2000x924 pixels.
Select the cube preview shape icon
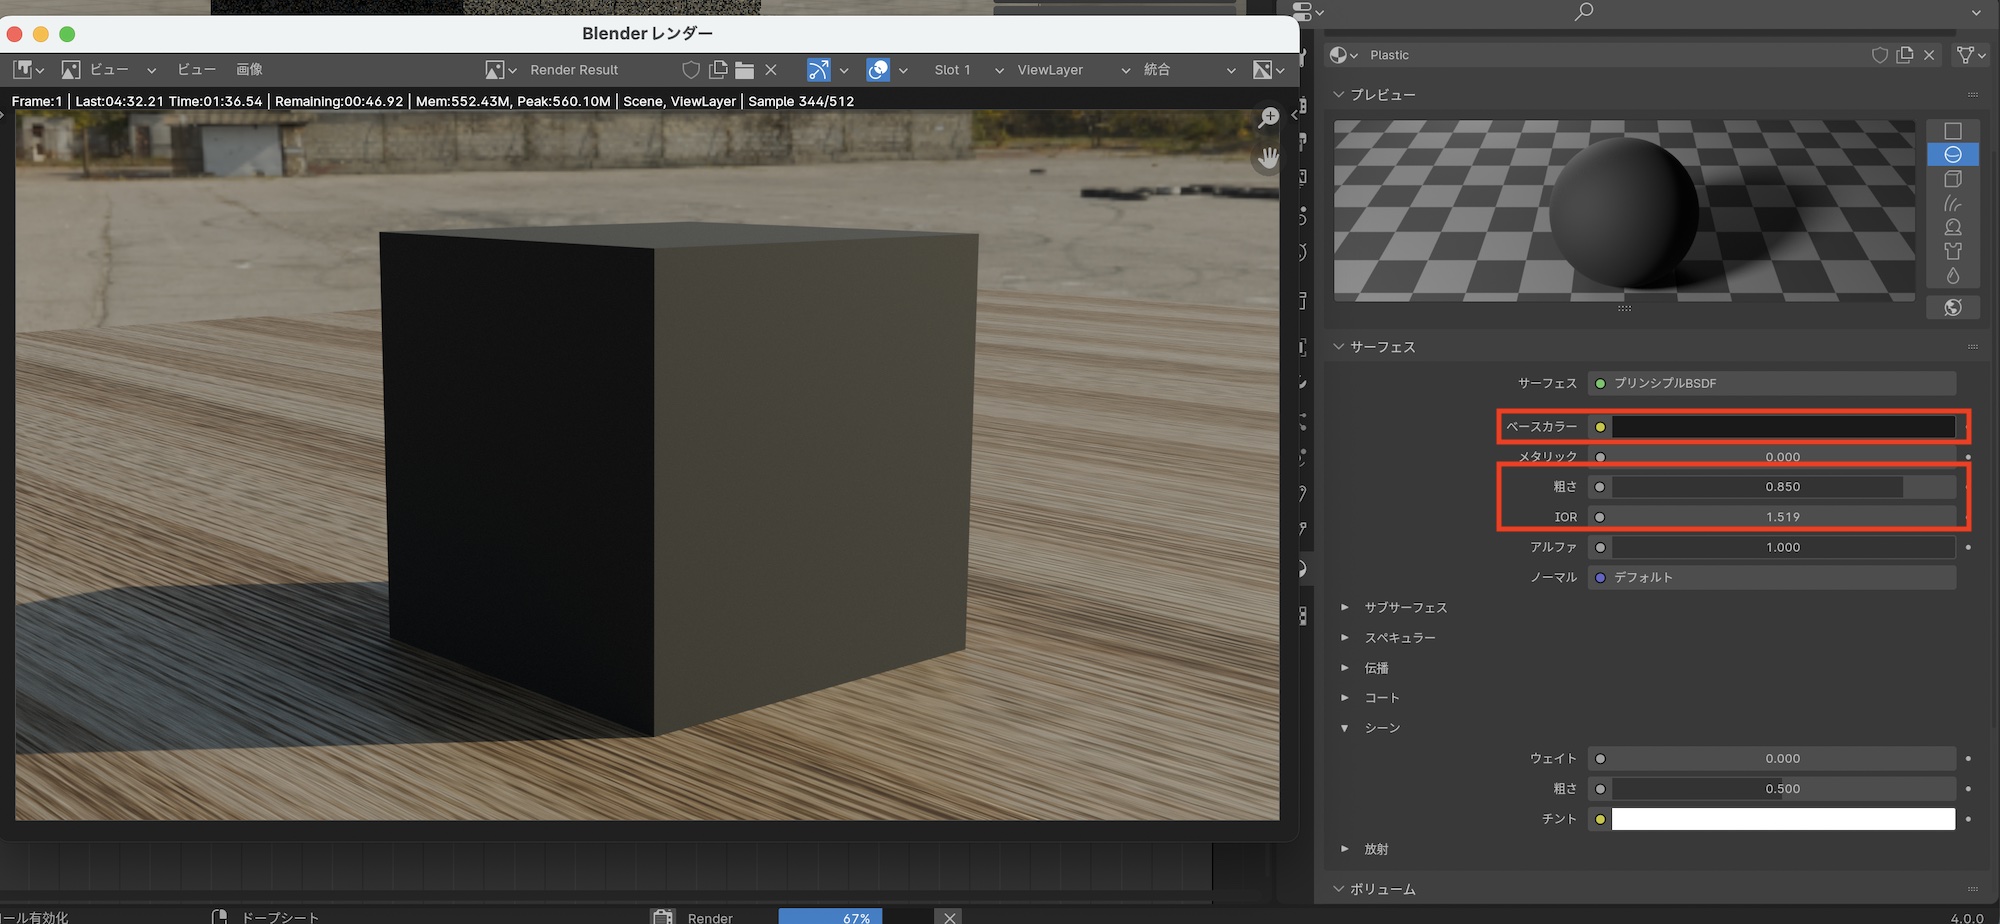[1952, 179]
